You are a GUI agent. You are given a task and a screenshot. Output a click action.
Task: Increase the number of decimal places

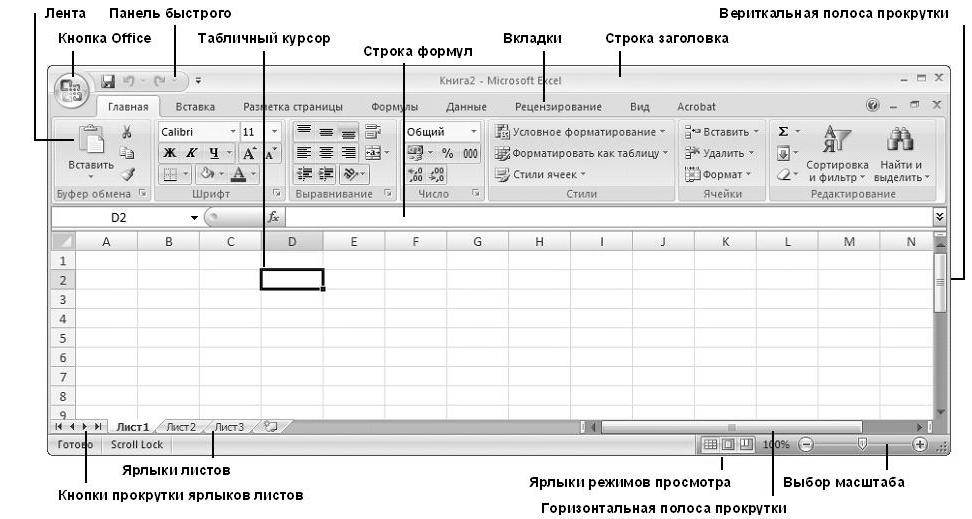pos(415,174)
